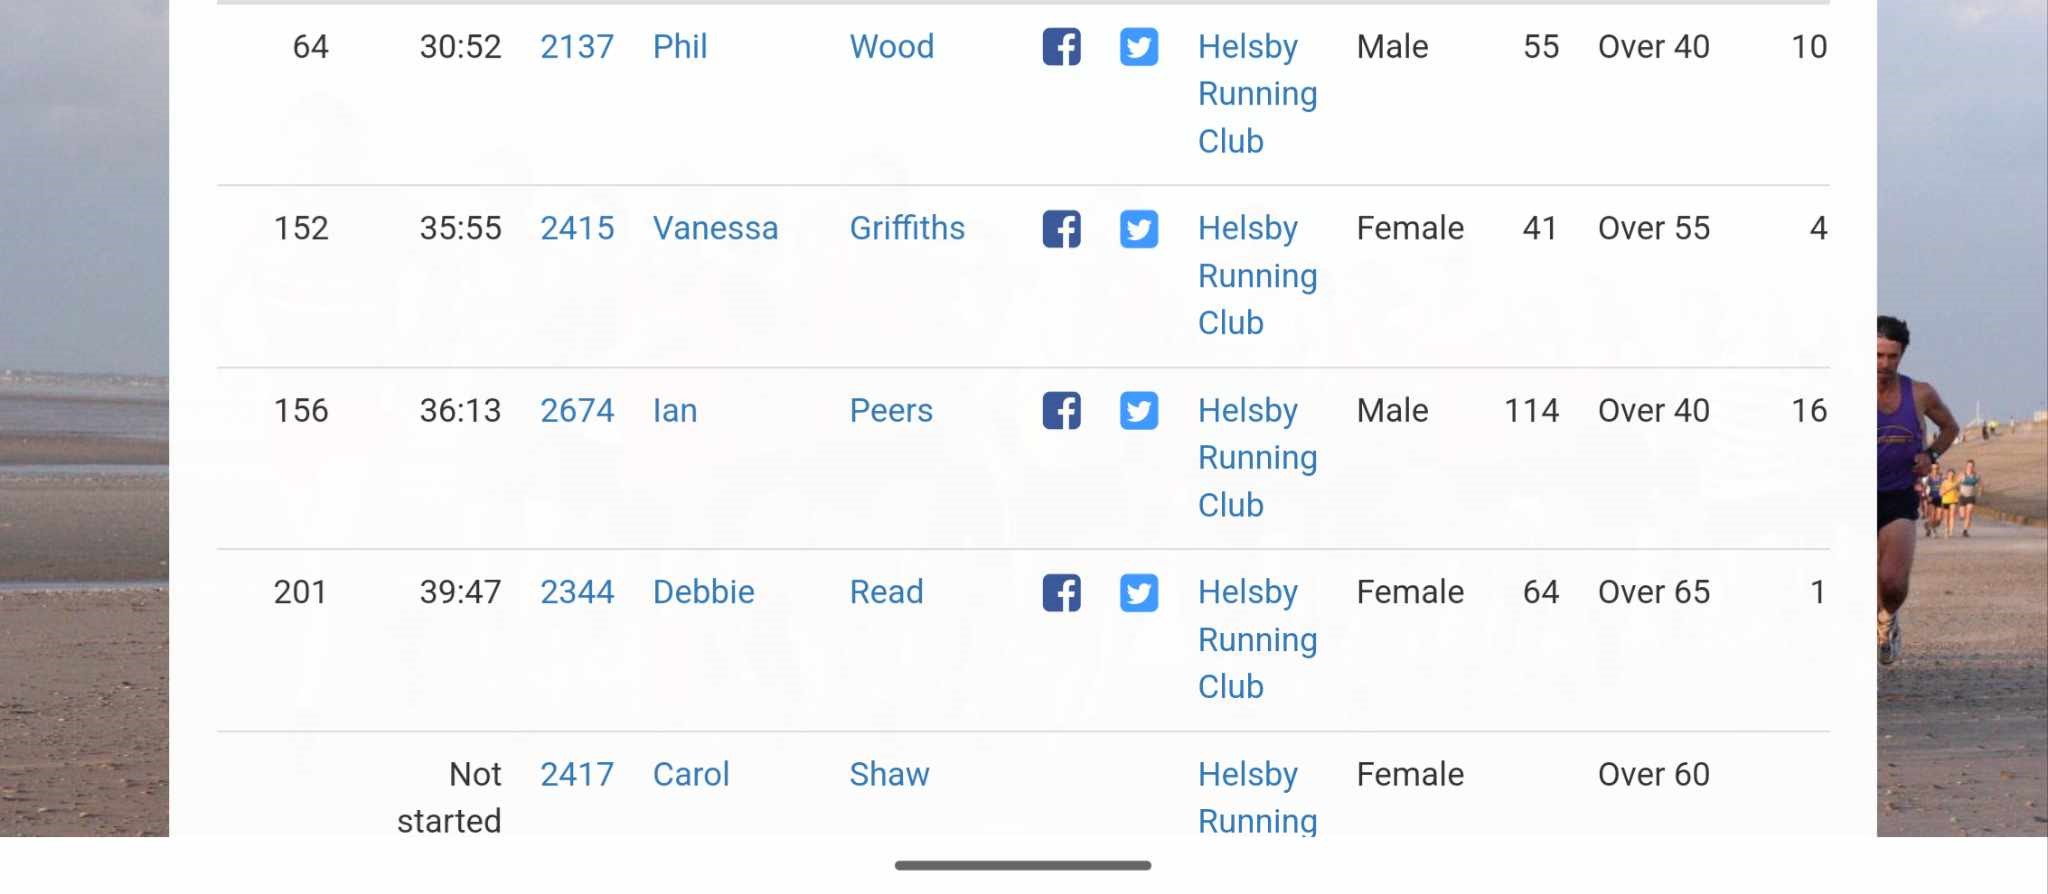Image resolution: width=2048 pixels, height=894 pixels.
Task: Click Carol's first name link
Action: [x=691, y=774]
